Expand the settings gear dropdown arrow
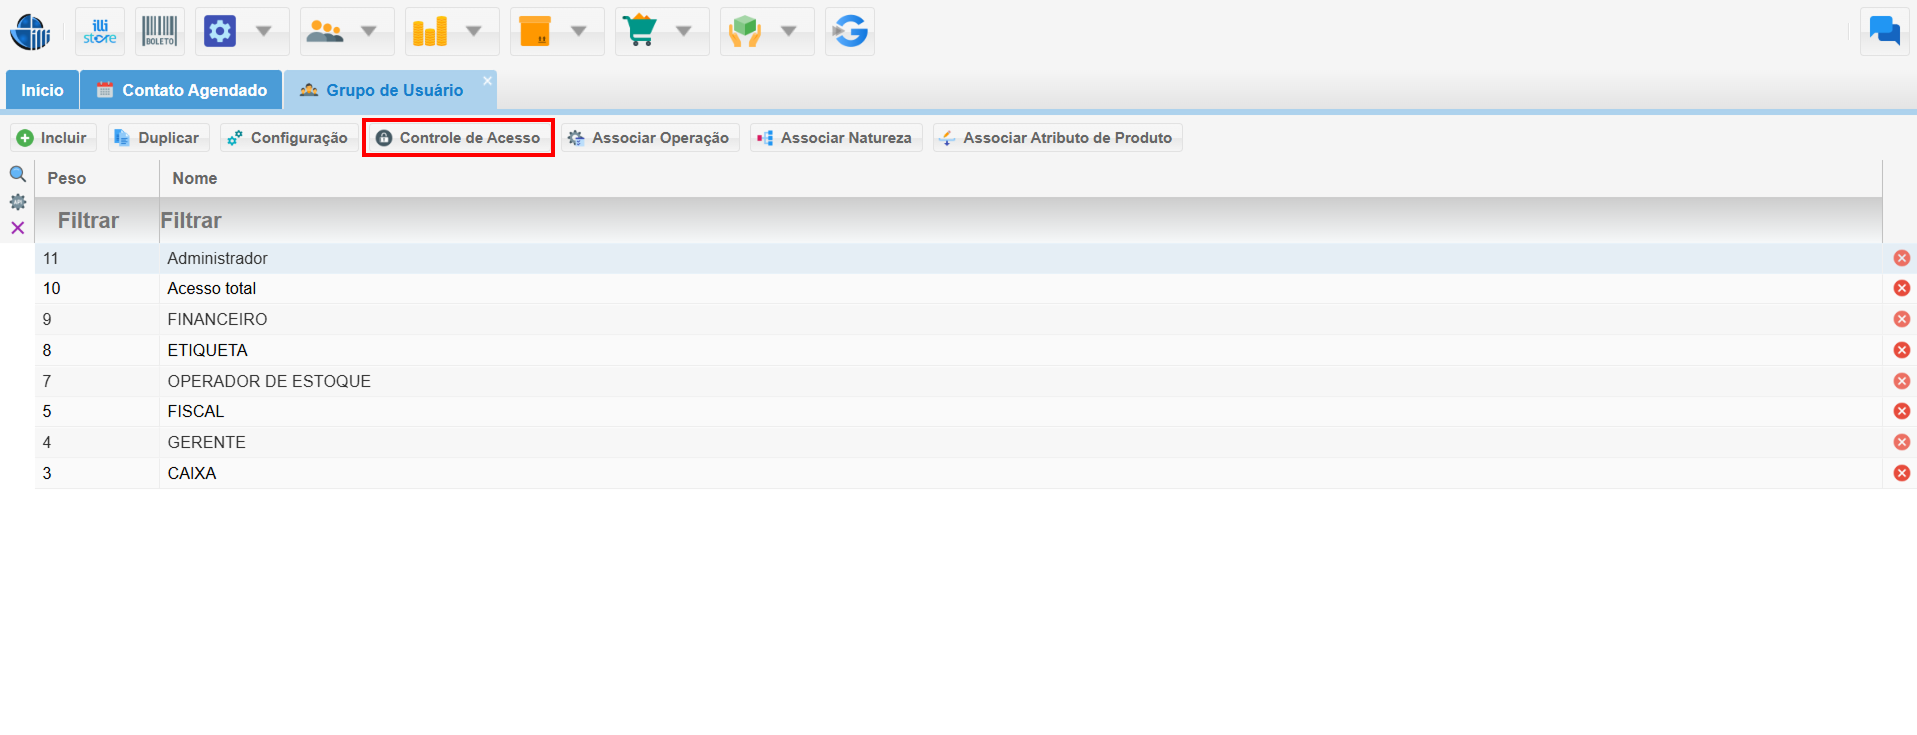The height and width of the screenshot is (735, 1917). click(264, 32)
